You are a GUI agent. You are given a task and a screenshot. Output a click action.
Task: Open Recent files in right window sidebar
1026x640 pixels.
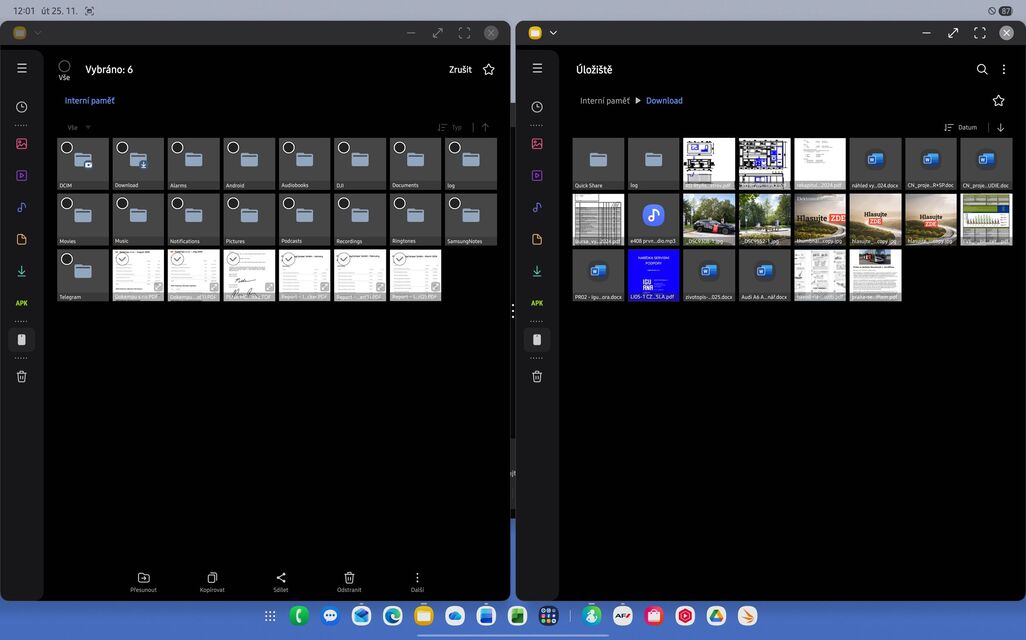[537, 107]
